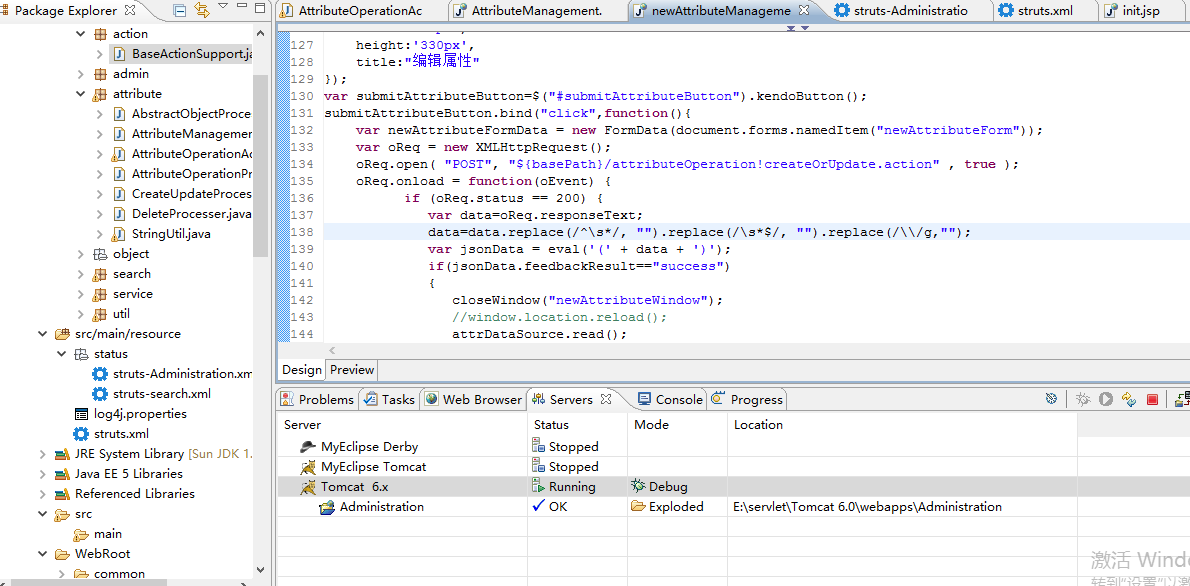Click Package Explorer vertical scrollbar thumb
Image resolution: width=1190 pixels, height=586 pixels.
click(260, 165)
